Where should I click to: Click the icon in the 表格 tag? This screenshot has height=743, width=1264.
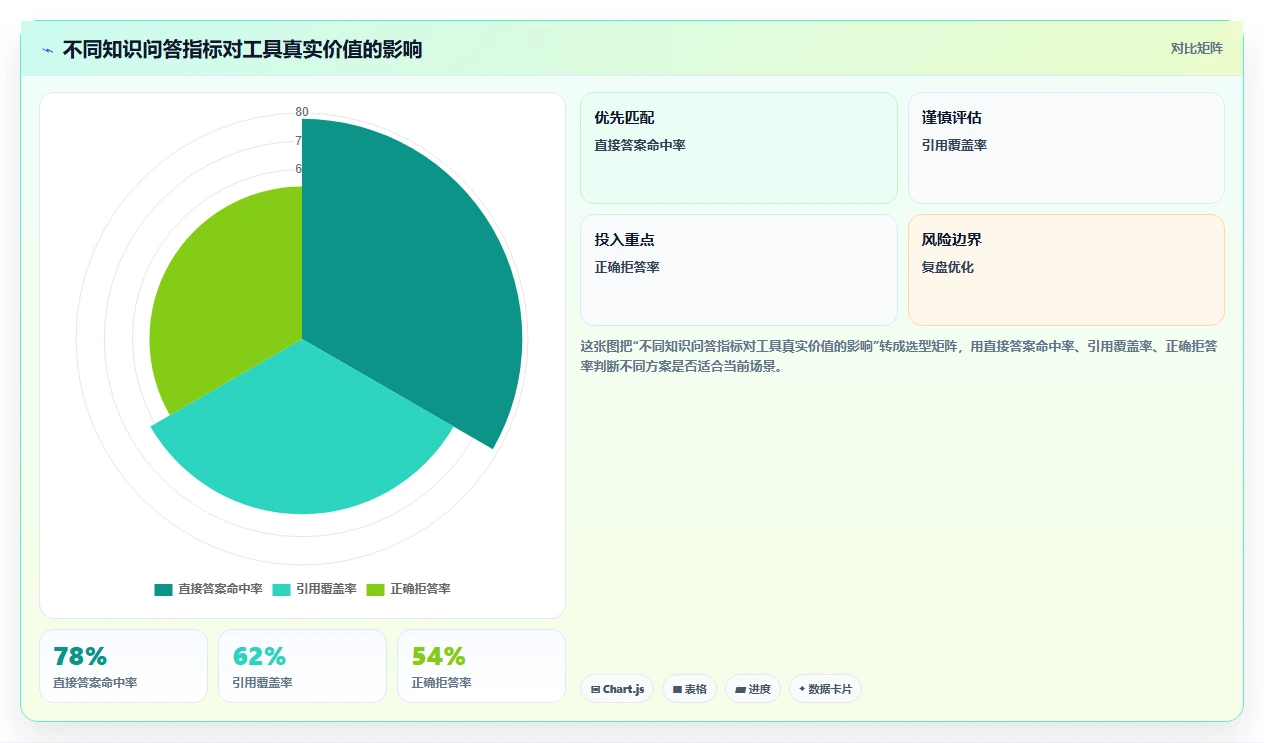point(677,689)
